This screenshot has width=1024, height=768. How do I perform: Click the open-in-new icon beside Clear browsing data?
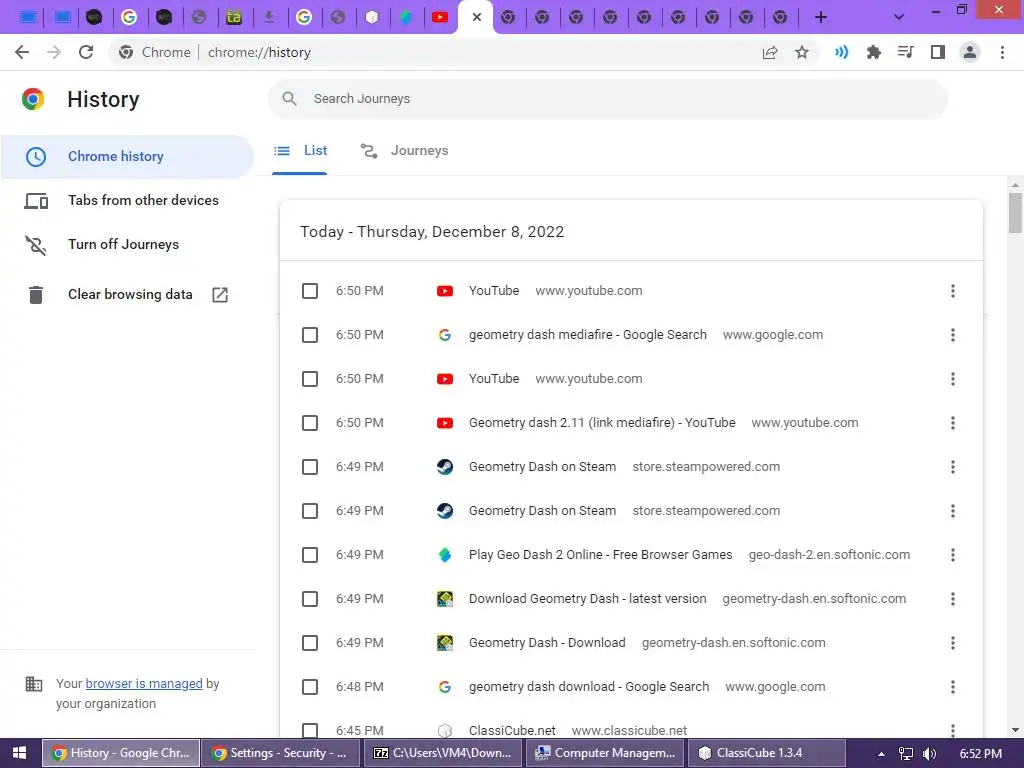tap(220, 295)
